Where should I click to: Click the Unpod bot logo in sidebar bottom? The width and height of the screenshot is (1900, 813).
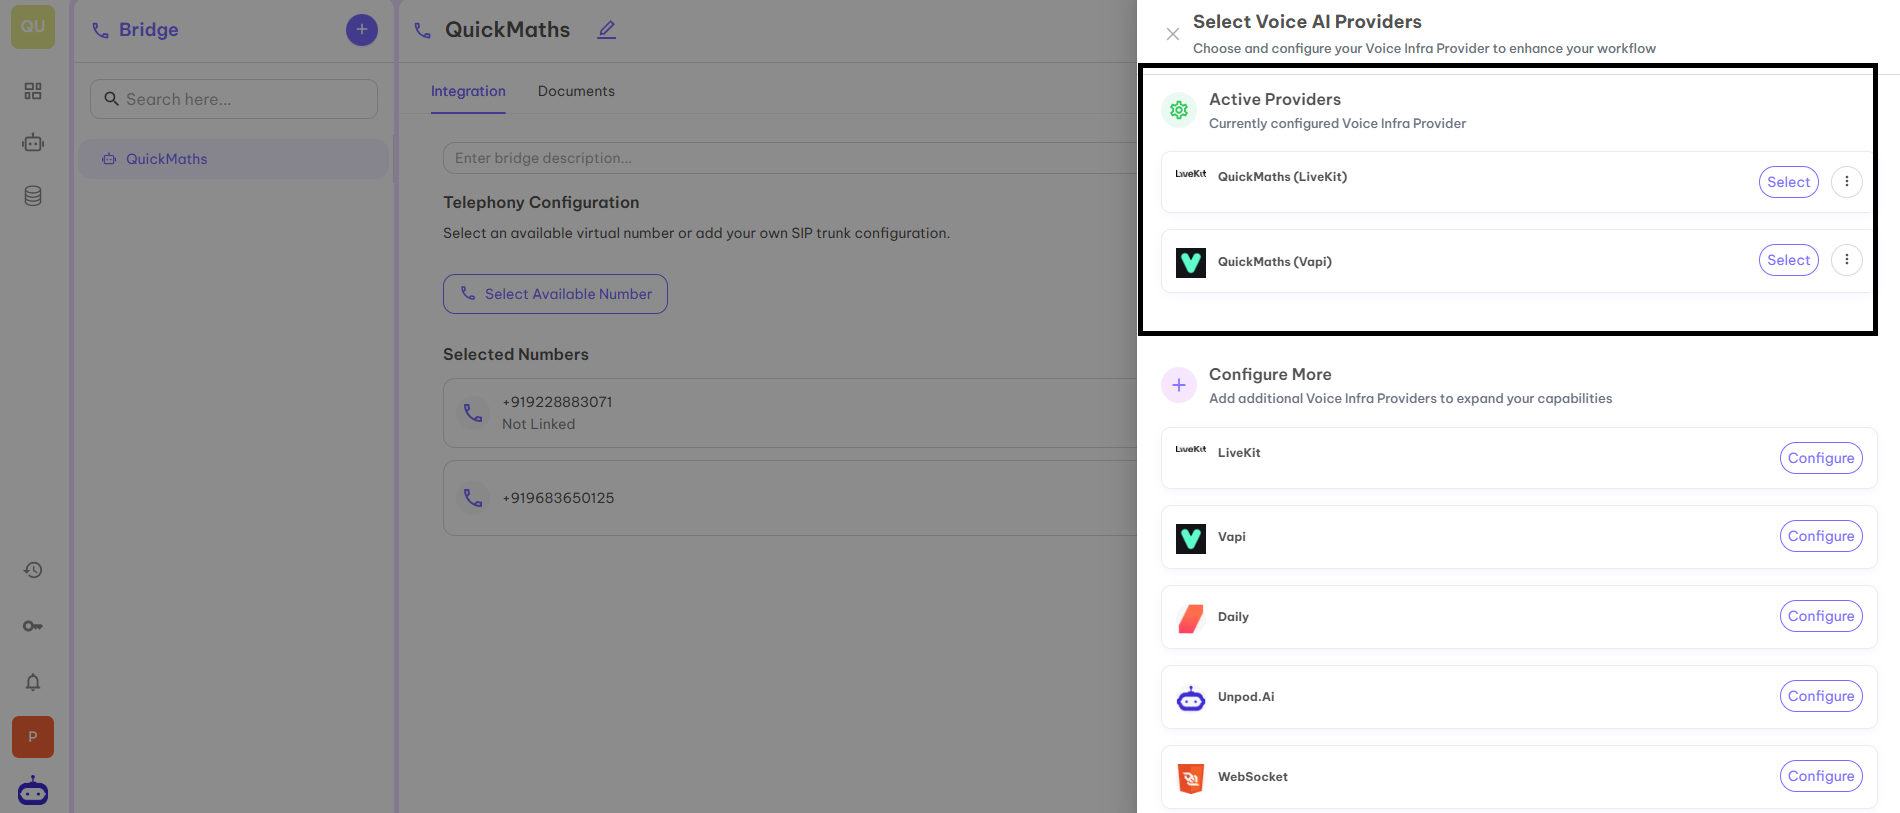(33, 791)
